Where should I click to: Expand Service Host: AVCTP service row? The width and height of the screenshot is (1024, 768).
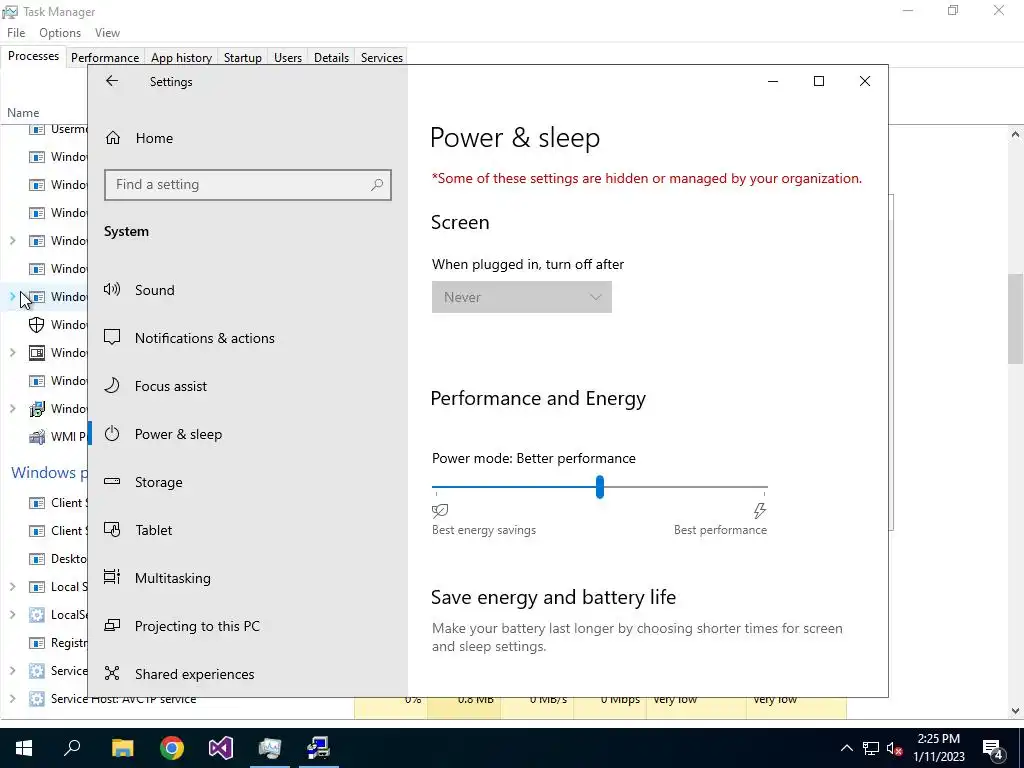click(12, 699)
